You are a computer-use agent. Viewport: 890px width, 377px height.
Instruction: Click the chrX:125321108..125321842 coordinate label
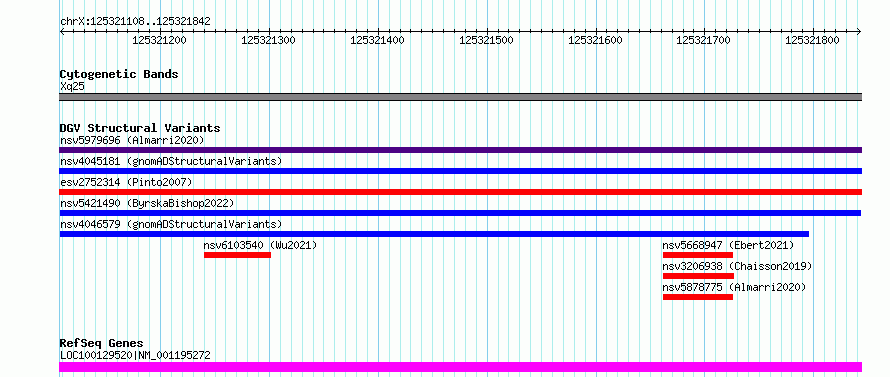[135, 22]
